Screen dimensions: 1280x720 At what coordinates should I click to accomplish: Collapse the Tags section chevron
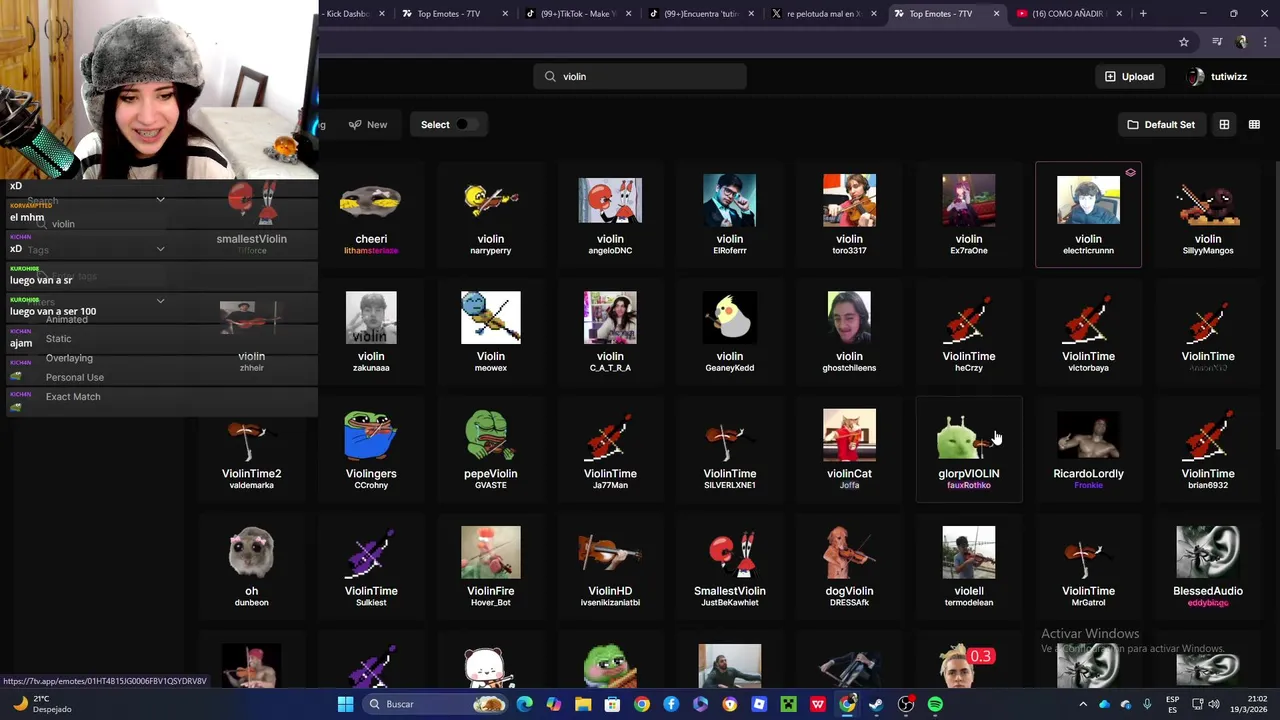tap(160, 249)
